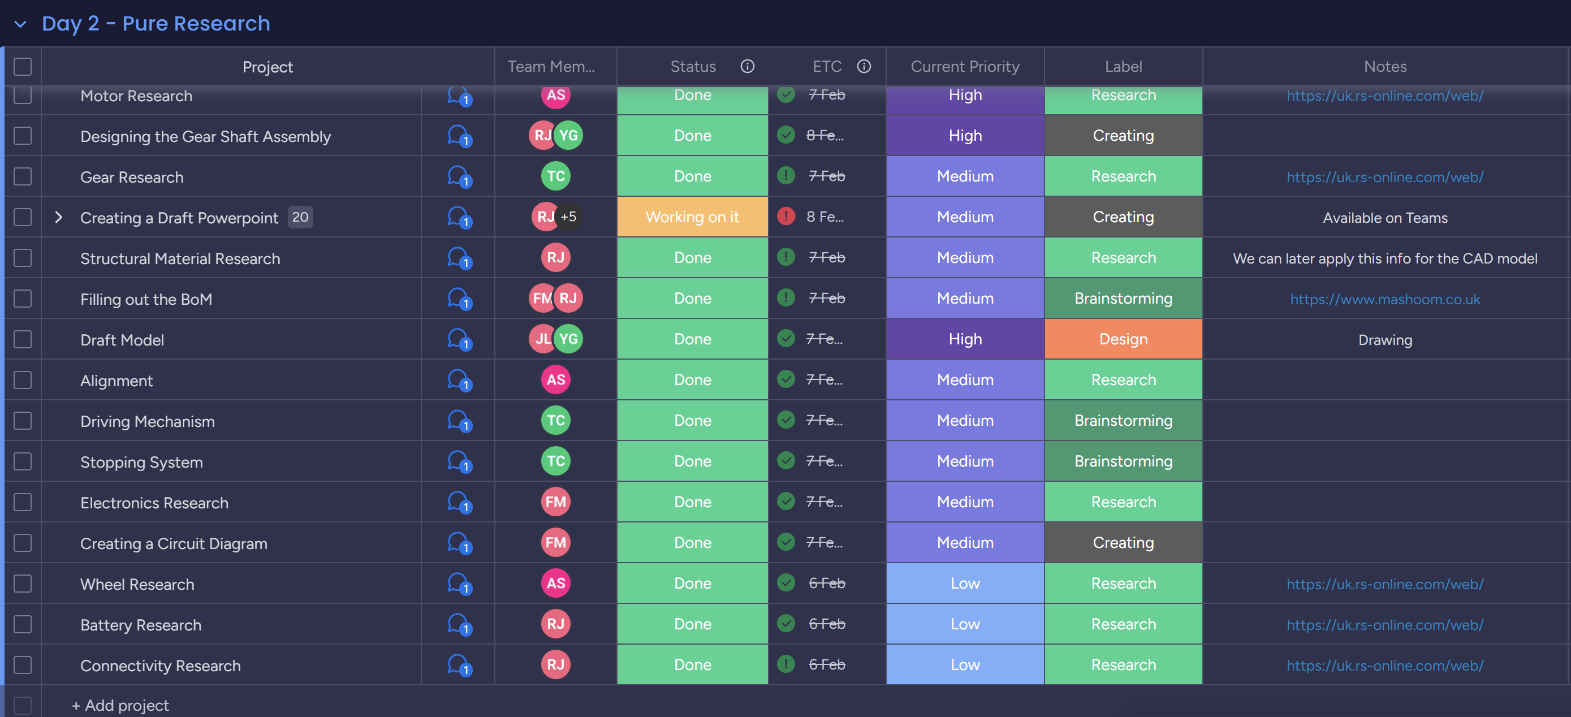Open conversation icon for Battery Research
1571x717 pixels.
click(x=459, y=625)
